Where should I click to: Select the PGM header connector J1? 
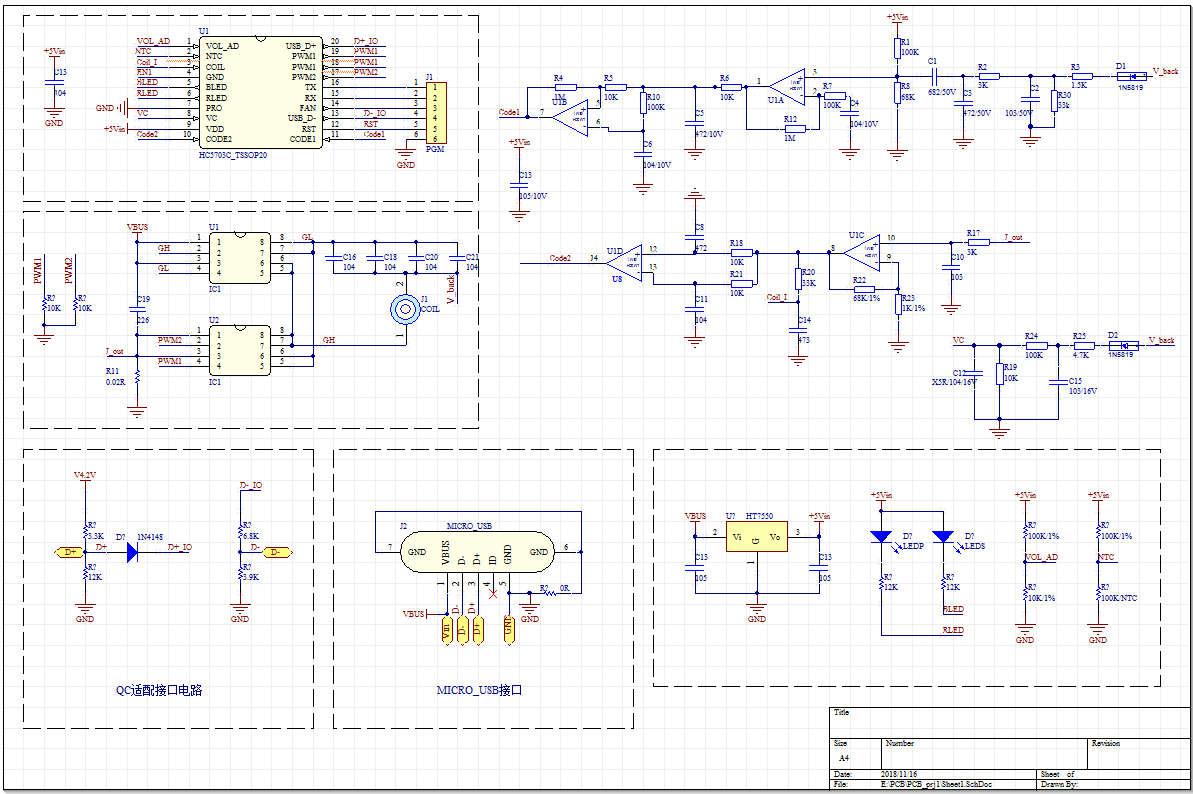(435, 113)
